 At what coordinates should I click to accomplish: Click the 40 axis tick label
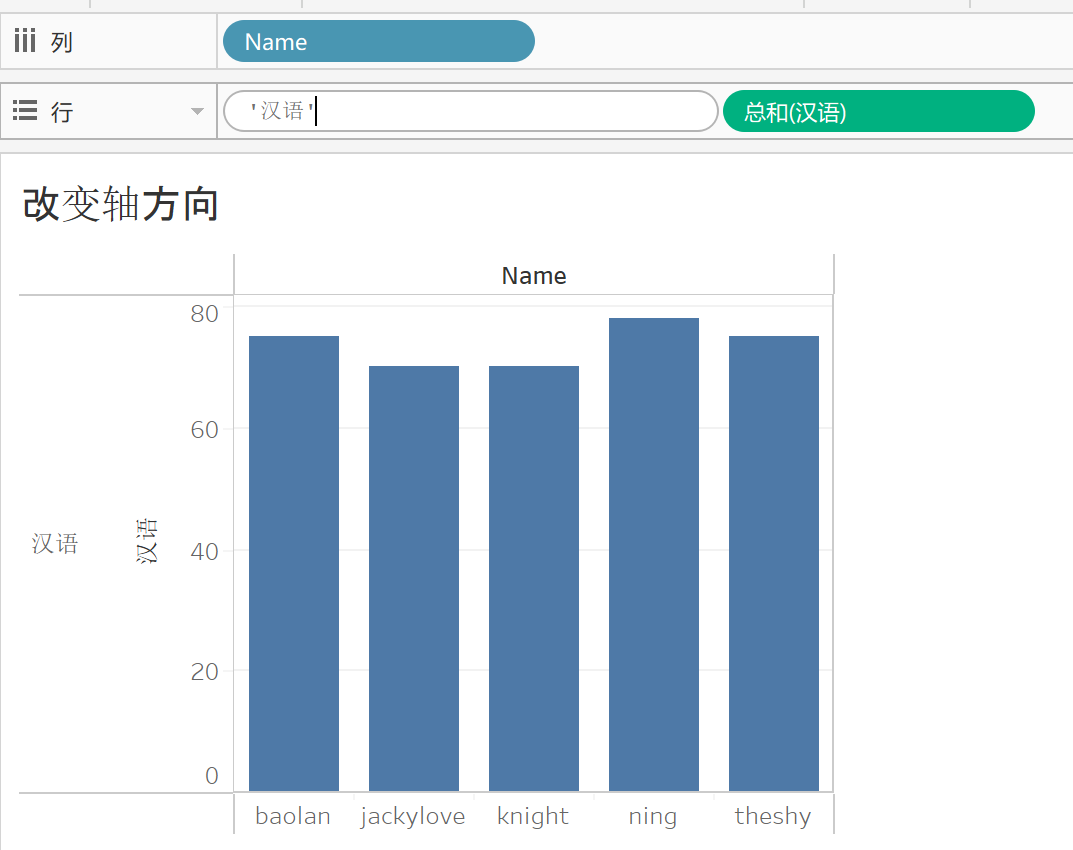click(205, 552)
